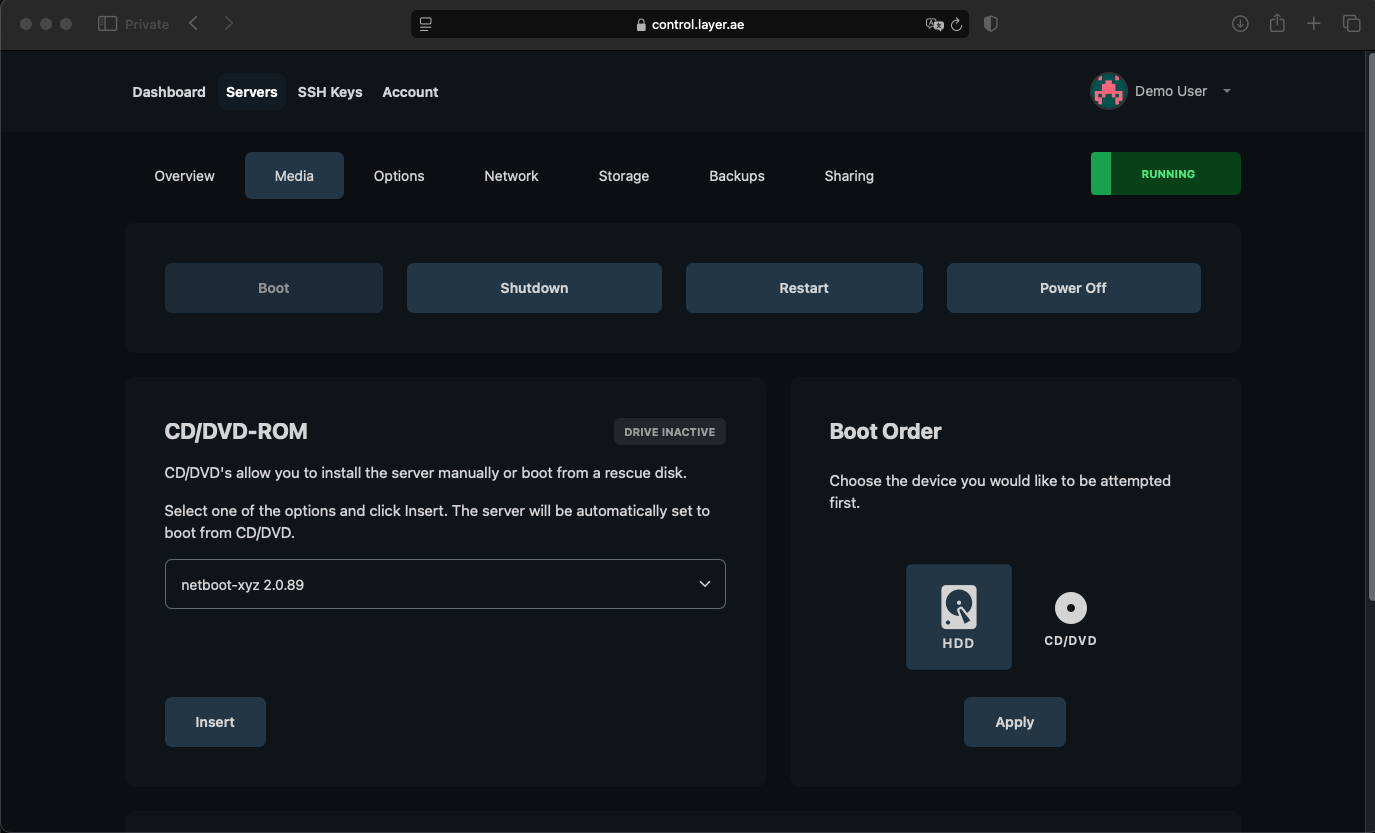Open Dashboard in top navigation

point(169,92)
